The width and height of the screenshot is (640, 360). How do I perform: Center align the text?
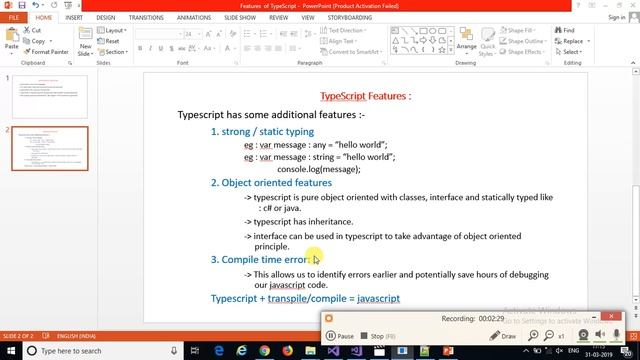tap(258, 48)
